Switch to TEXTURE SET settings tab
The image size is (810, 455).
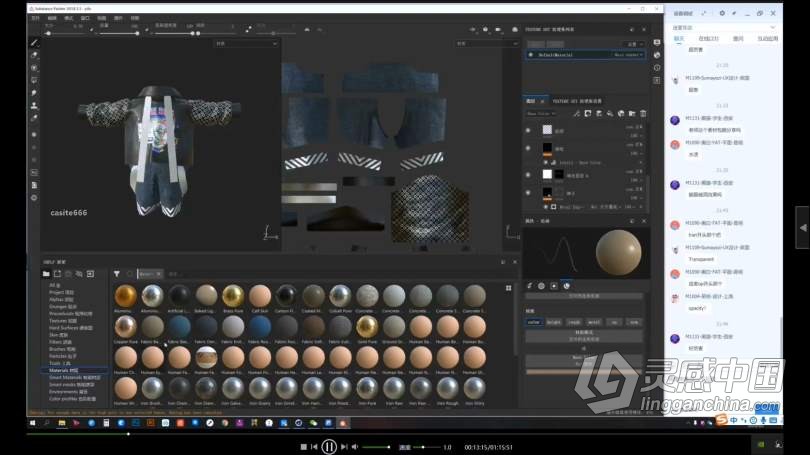pos(577,101)
